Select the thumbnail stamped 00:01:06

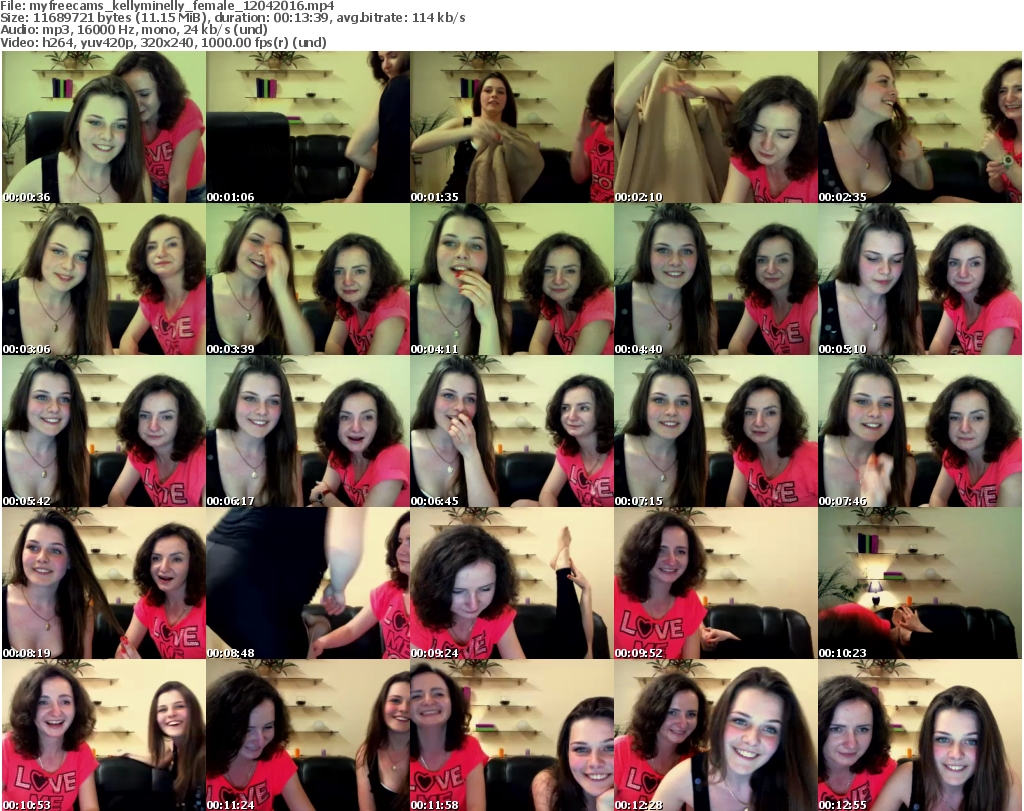tap(308, 127)
